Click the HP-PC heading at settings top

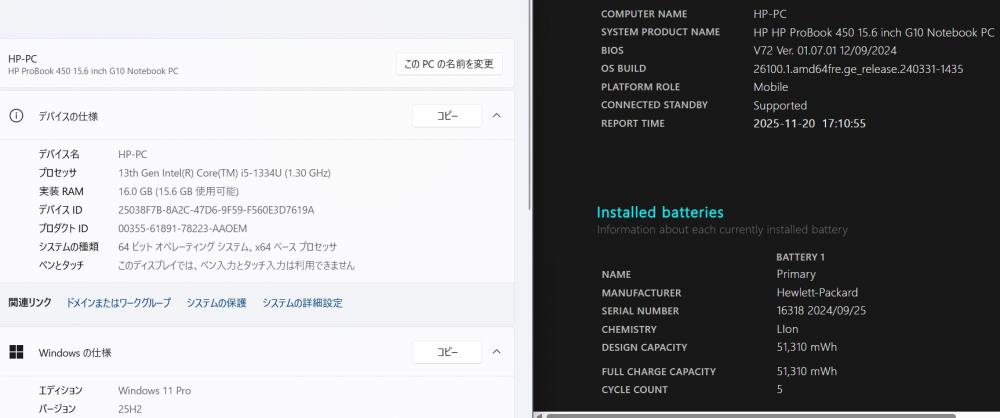pyautogui.click(x=23, y=59)
